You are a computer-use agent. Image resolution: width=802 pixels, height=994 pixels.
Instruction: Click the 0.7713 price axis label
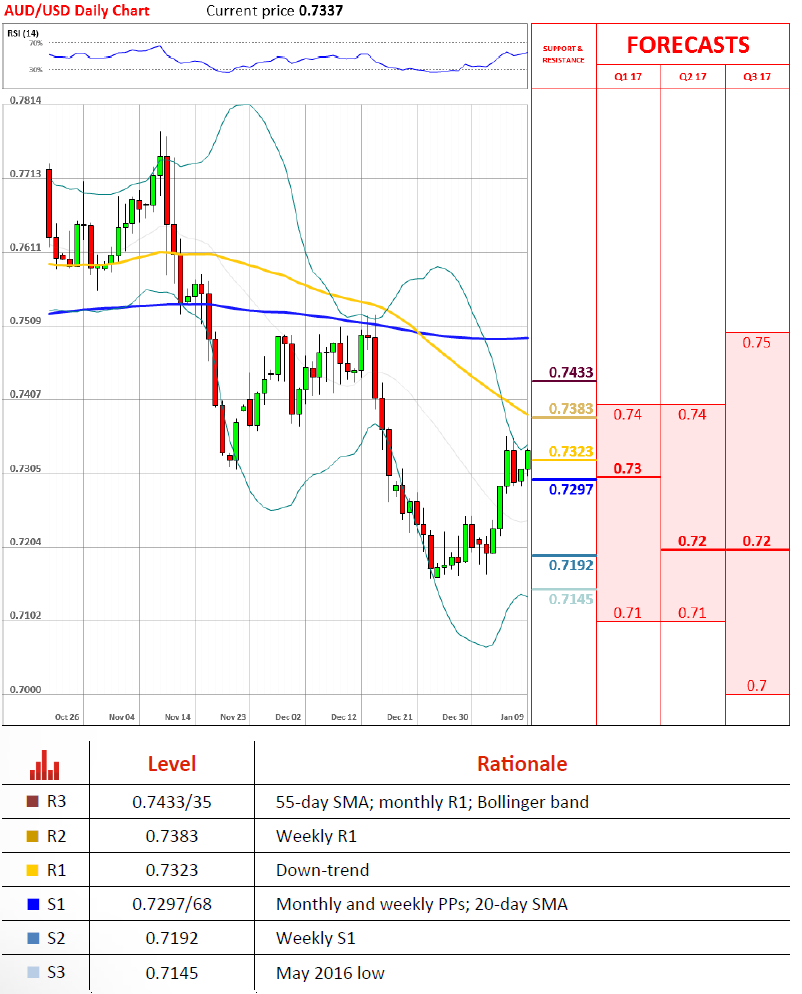click(25, 174)
